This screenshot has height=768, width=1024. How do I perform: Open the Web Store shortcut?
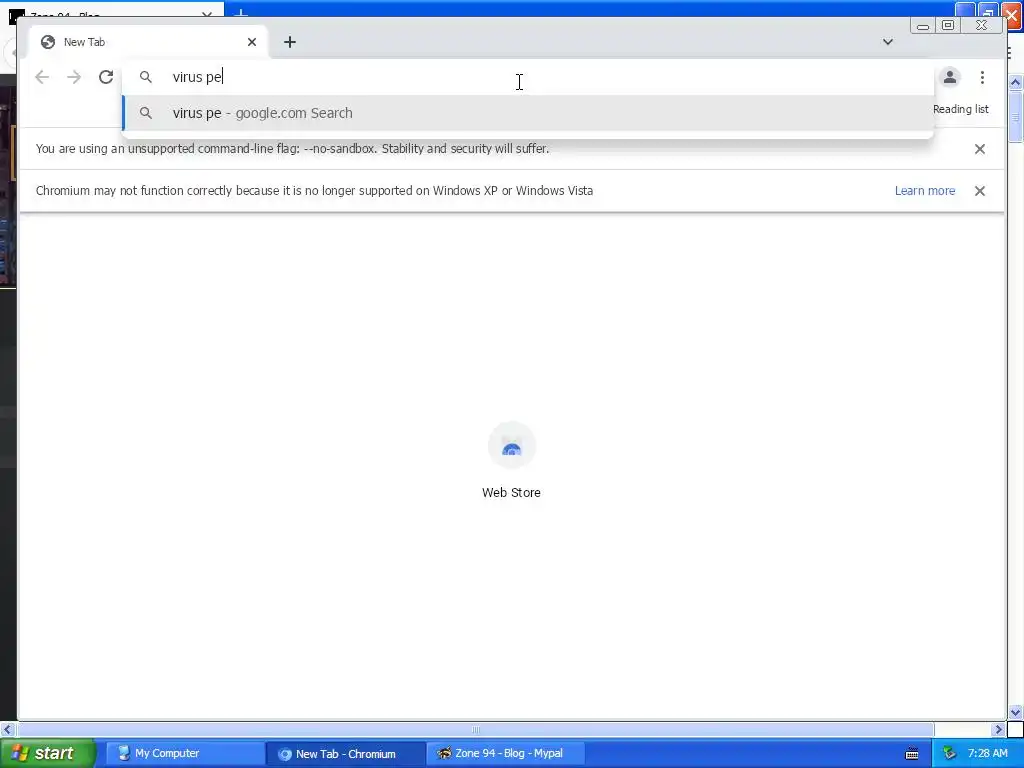point(511,460)
